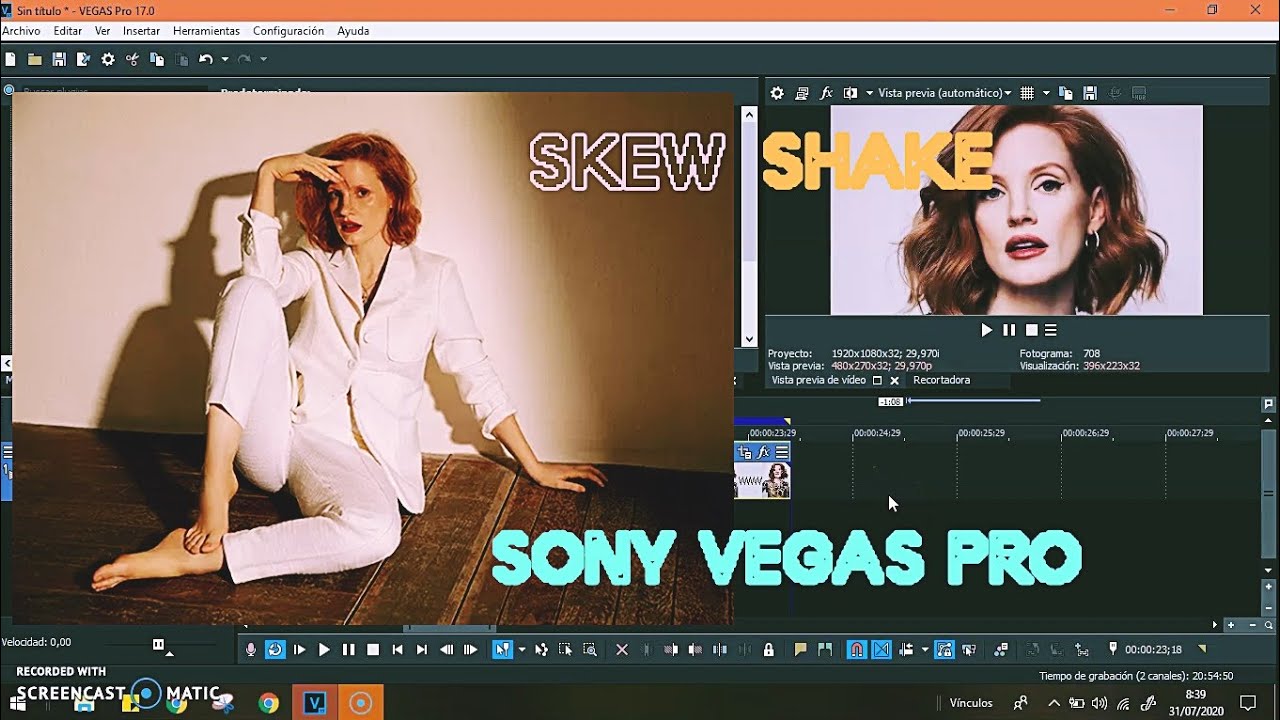This screenshot has width=1280, height=720.
Task: Open the Insertar menu
Action: [x=141, y=31]
